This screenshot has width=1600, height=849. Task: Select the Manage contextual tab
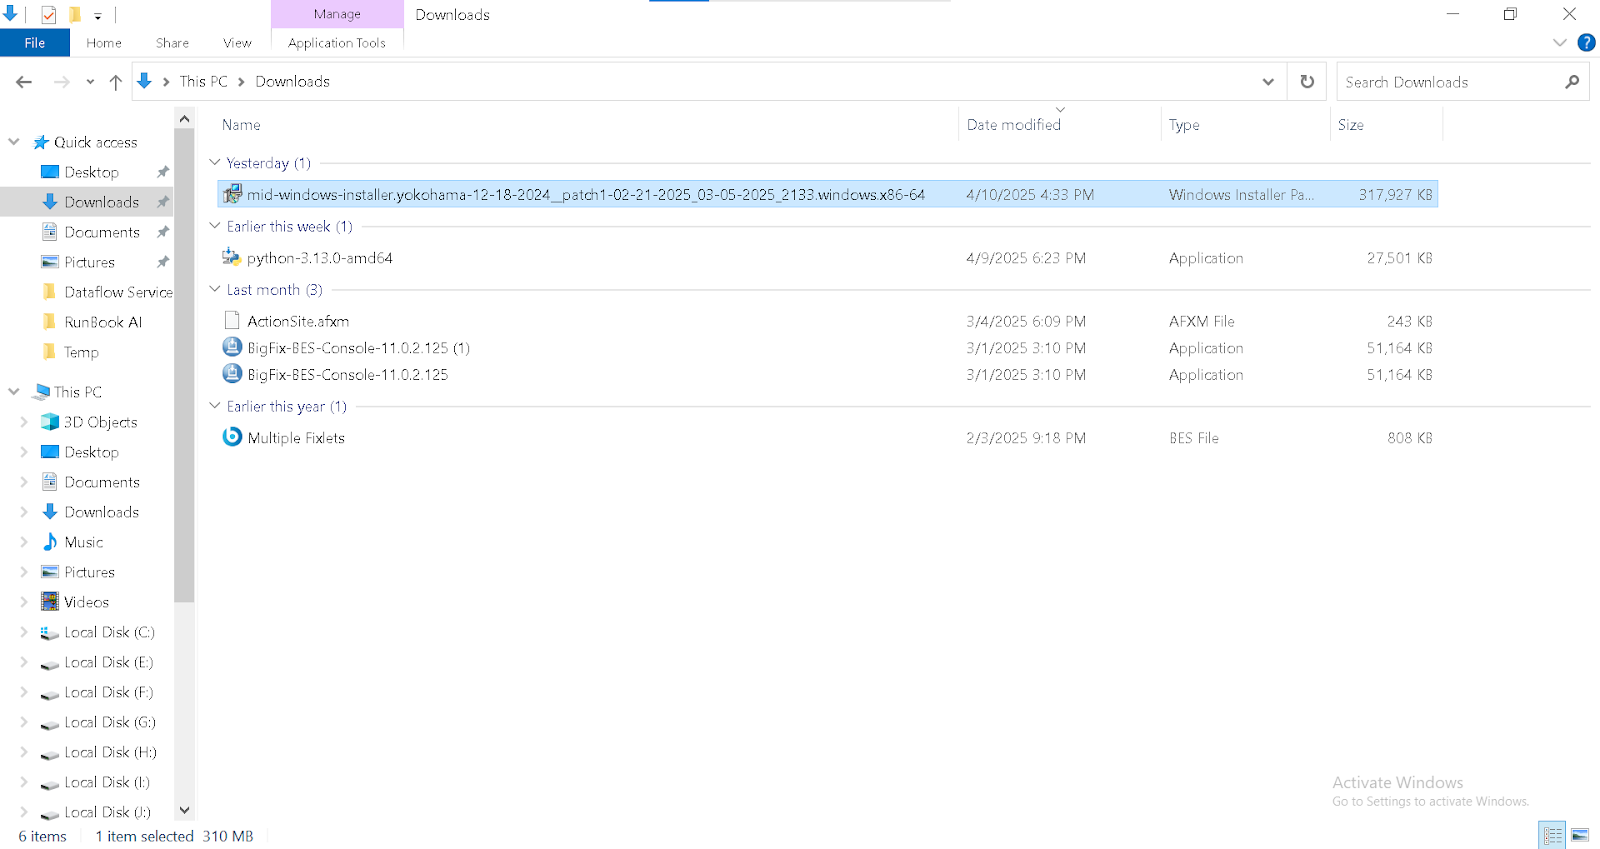(x=337, y=14)
